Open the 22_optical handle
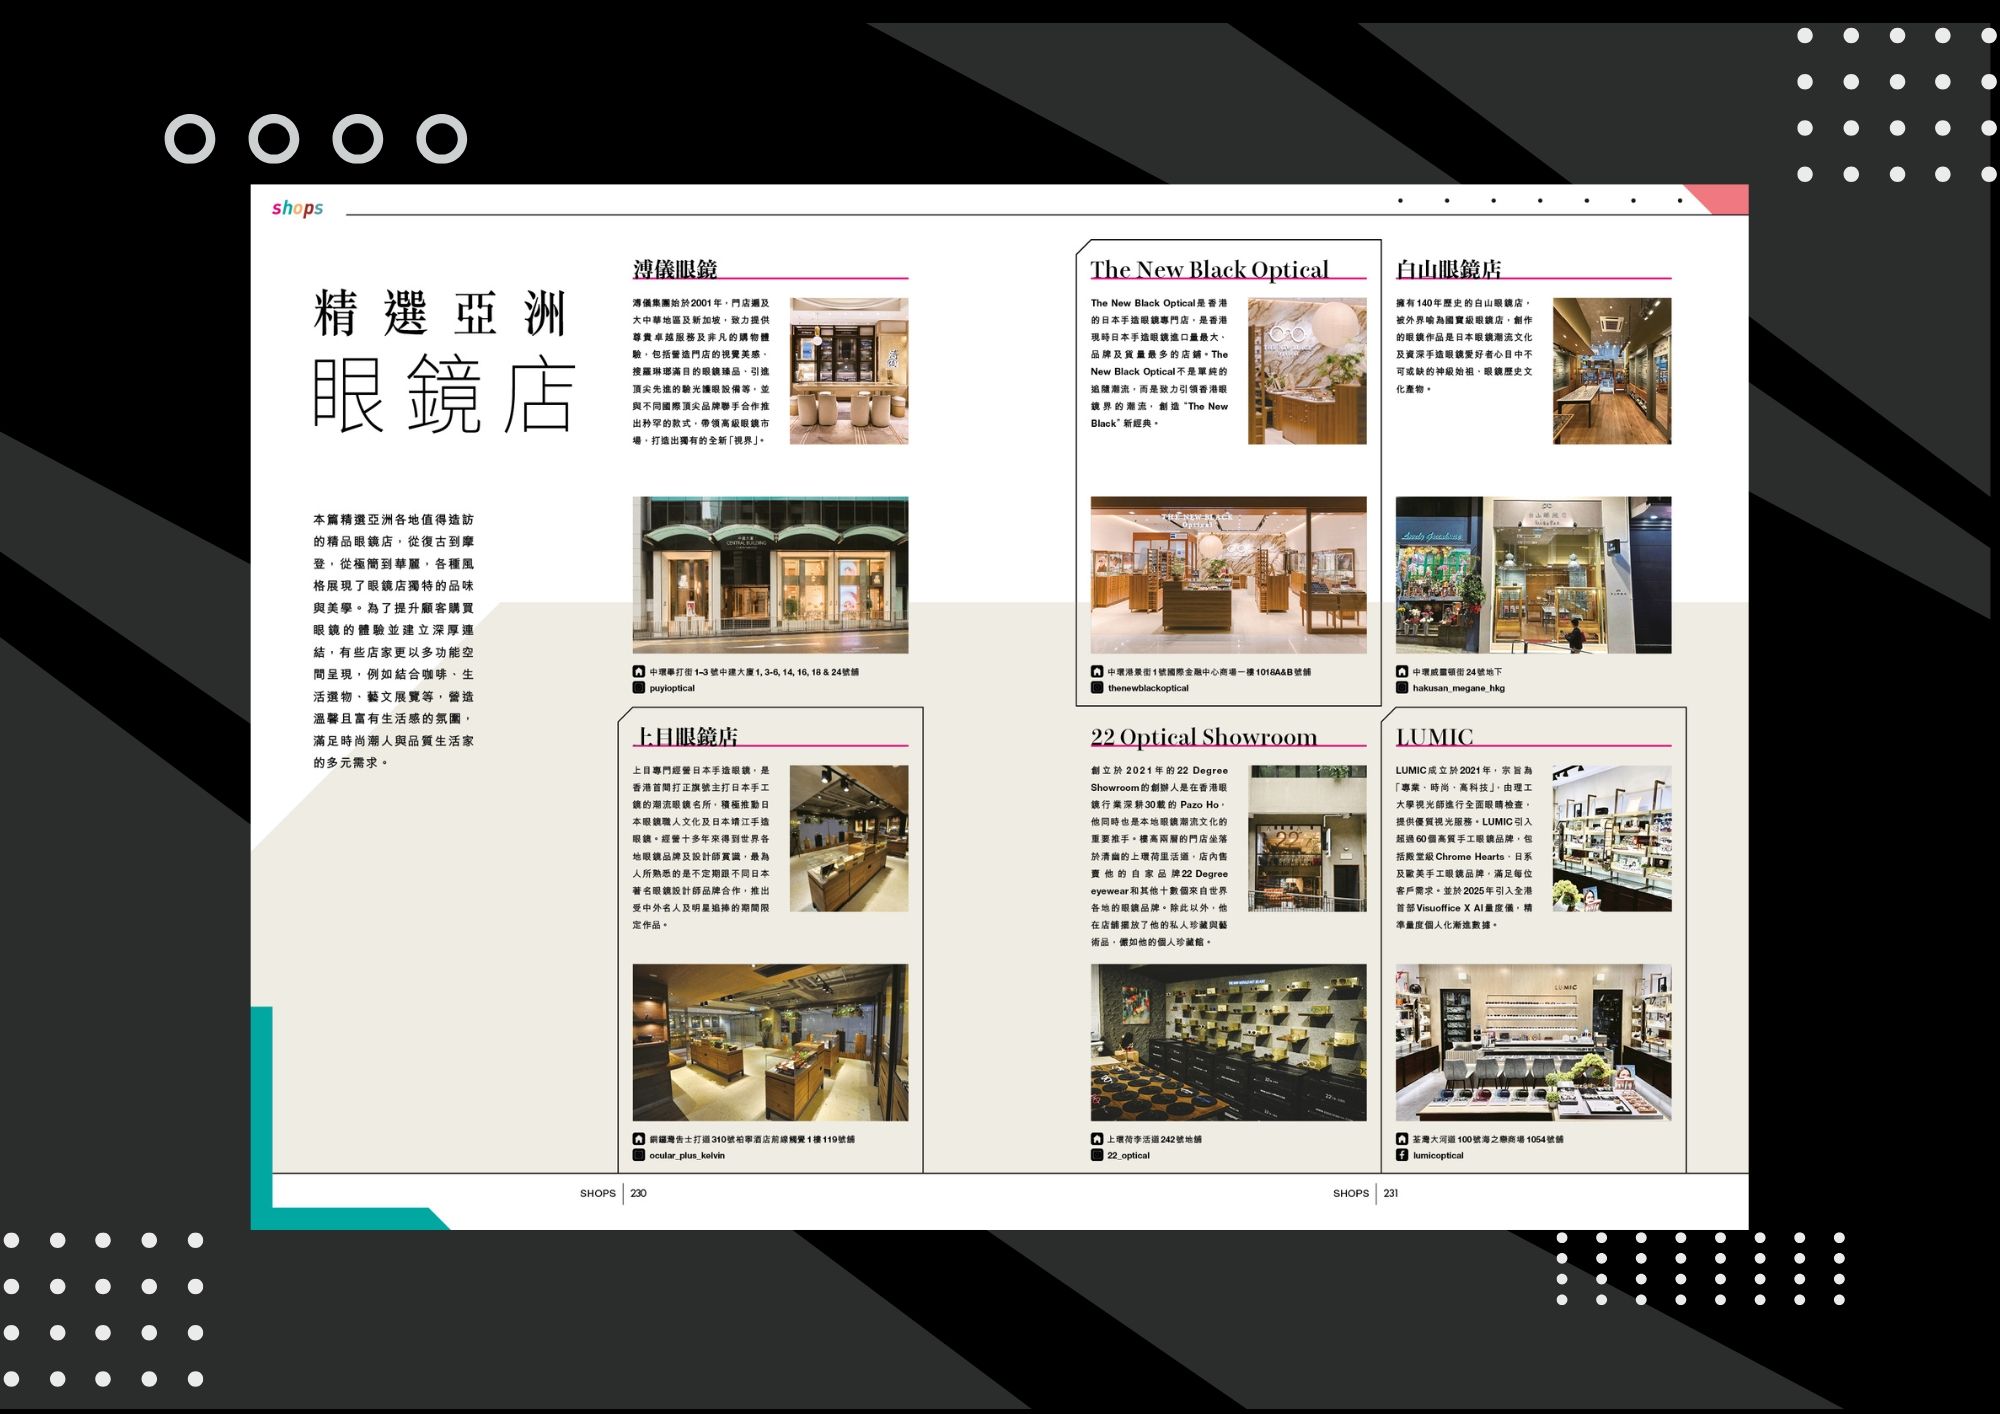The width and height of the screenshot is (2000, 1414). coord(1128,1155)
